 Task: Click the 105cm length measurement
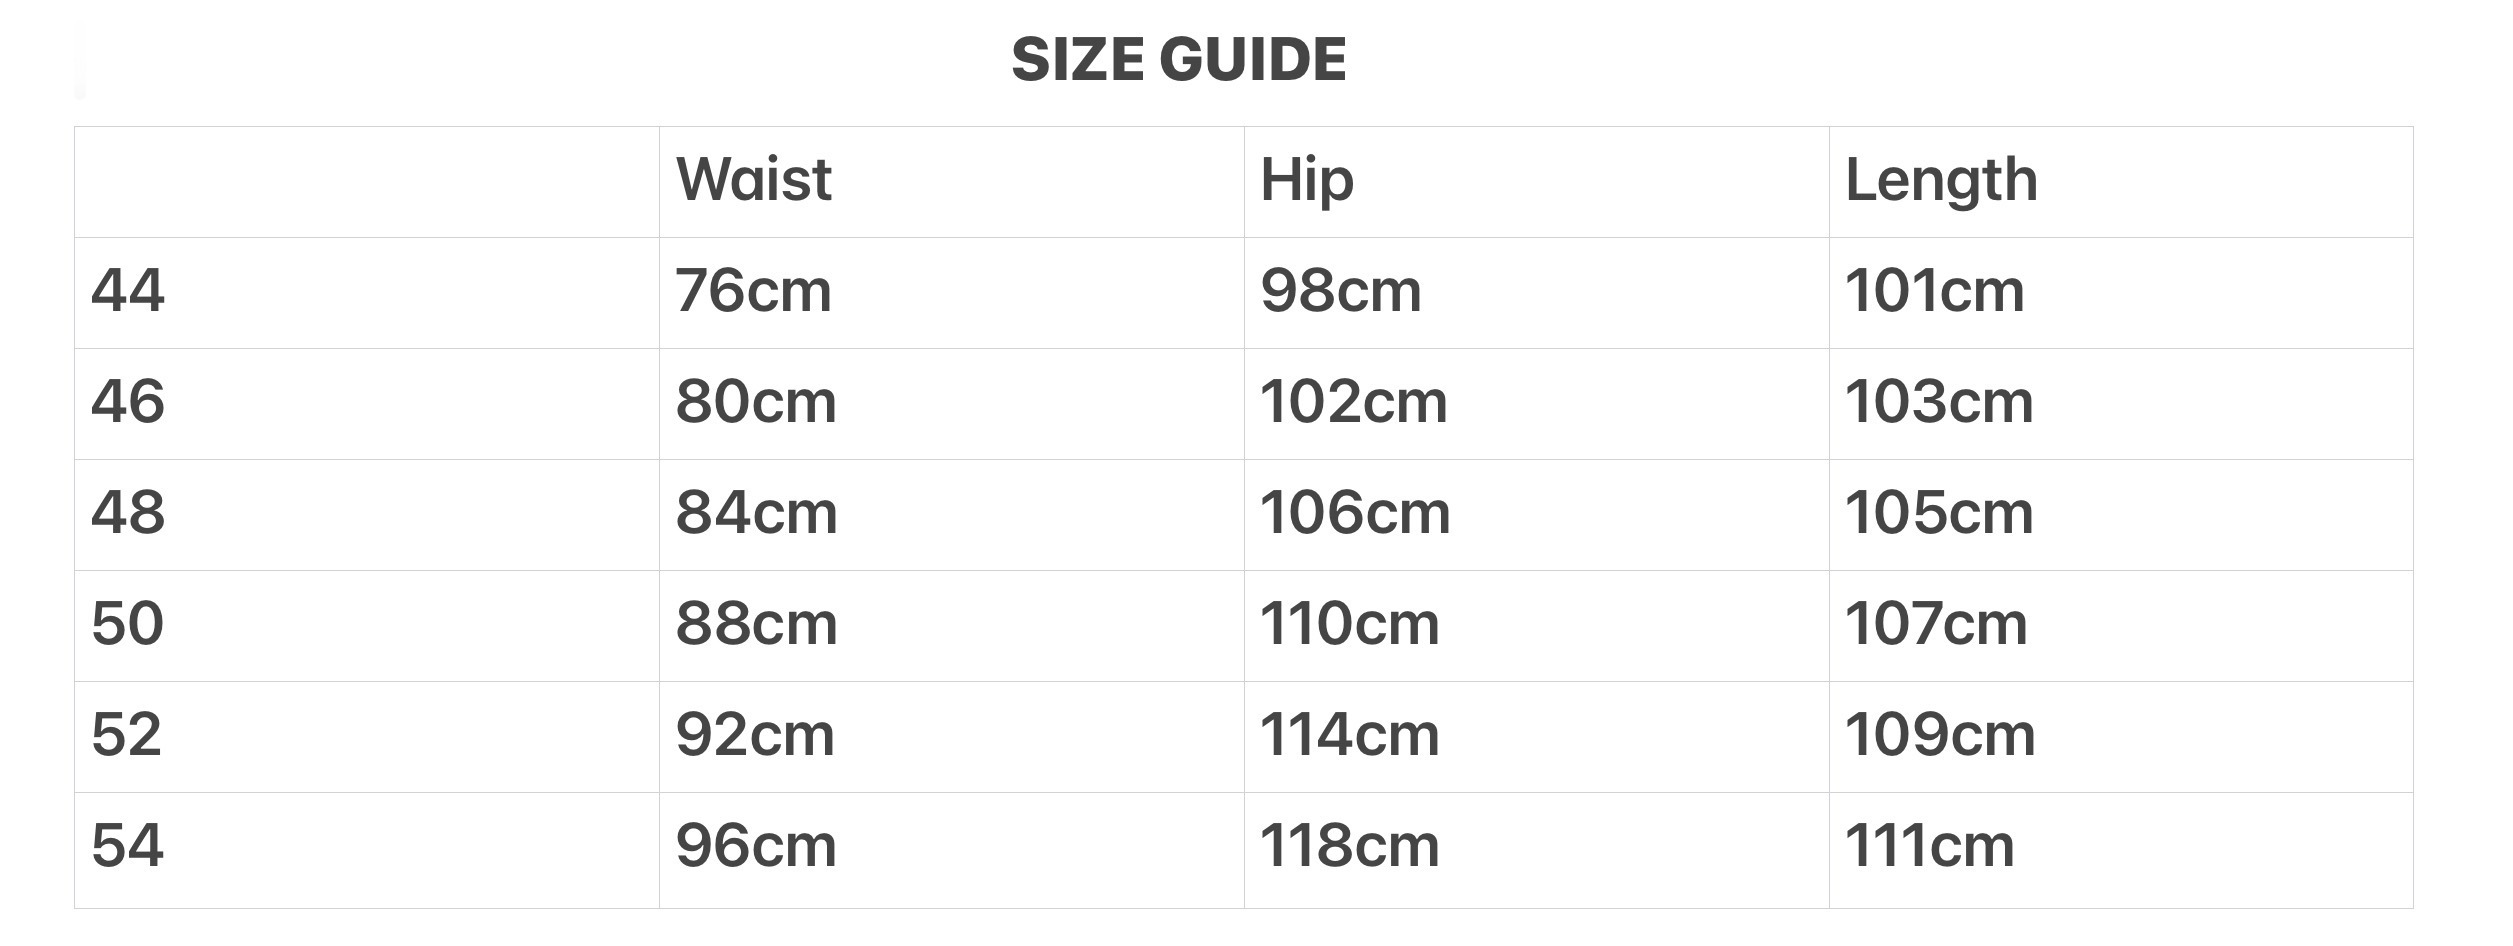[x=1939, y=513]
